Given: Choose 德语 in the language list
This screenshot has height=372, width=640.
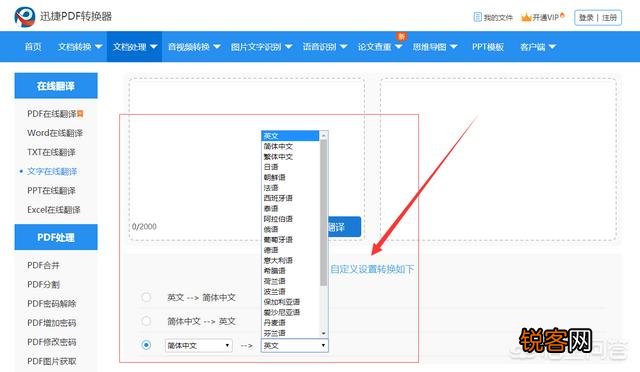Looking at the screenshot, I should pyautogui.click(x=290, y=250).
